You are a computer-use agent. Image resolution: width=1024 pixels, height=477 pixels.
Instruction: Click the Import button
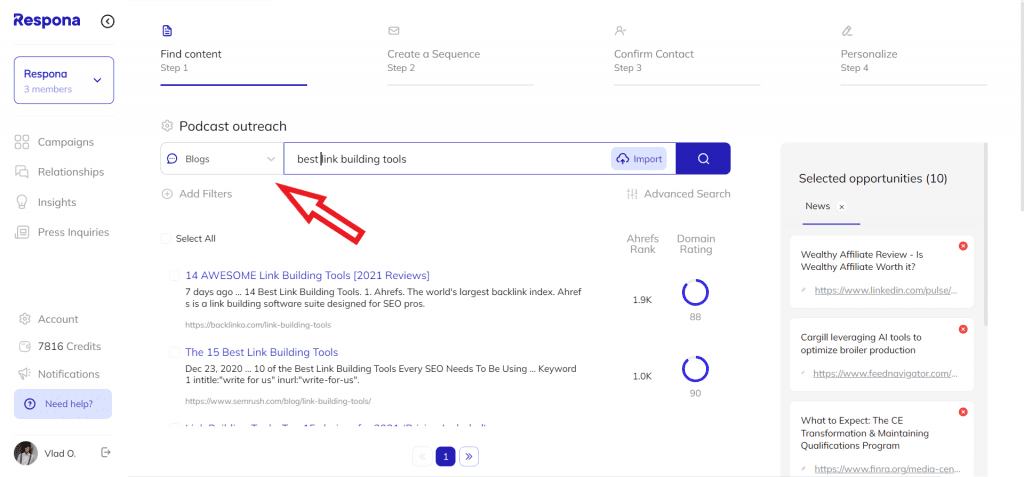639,159
